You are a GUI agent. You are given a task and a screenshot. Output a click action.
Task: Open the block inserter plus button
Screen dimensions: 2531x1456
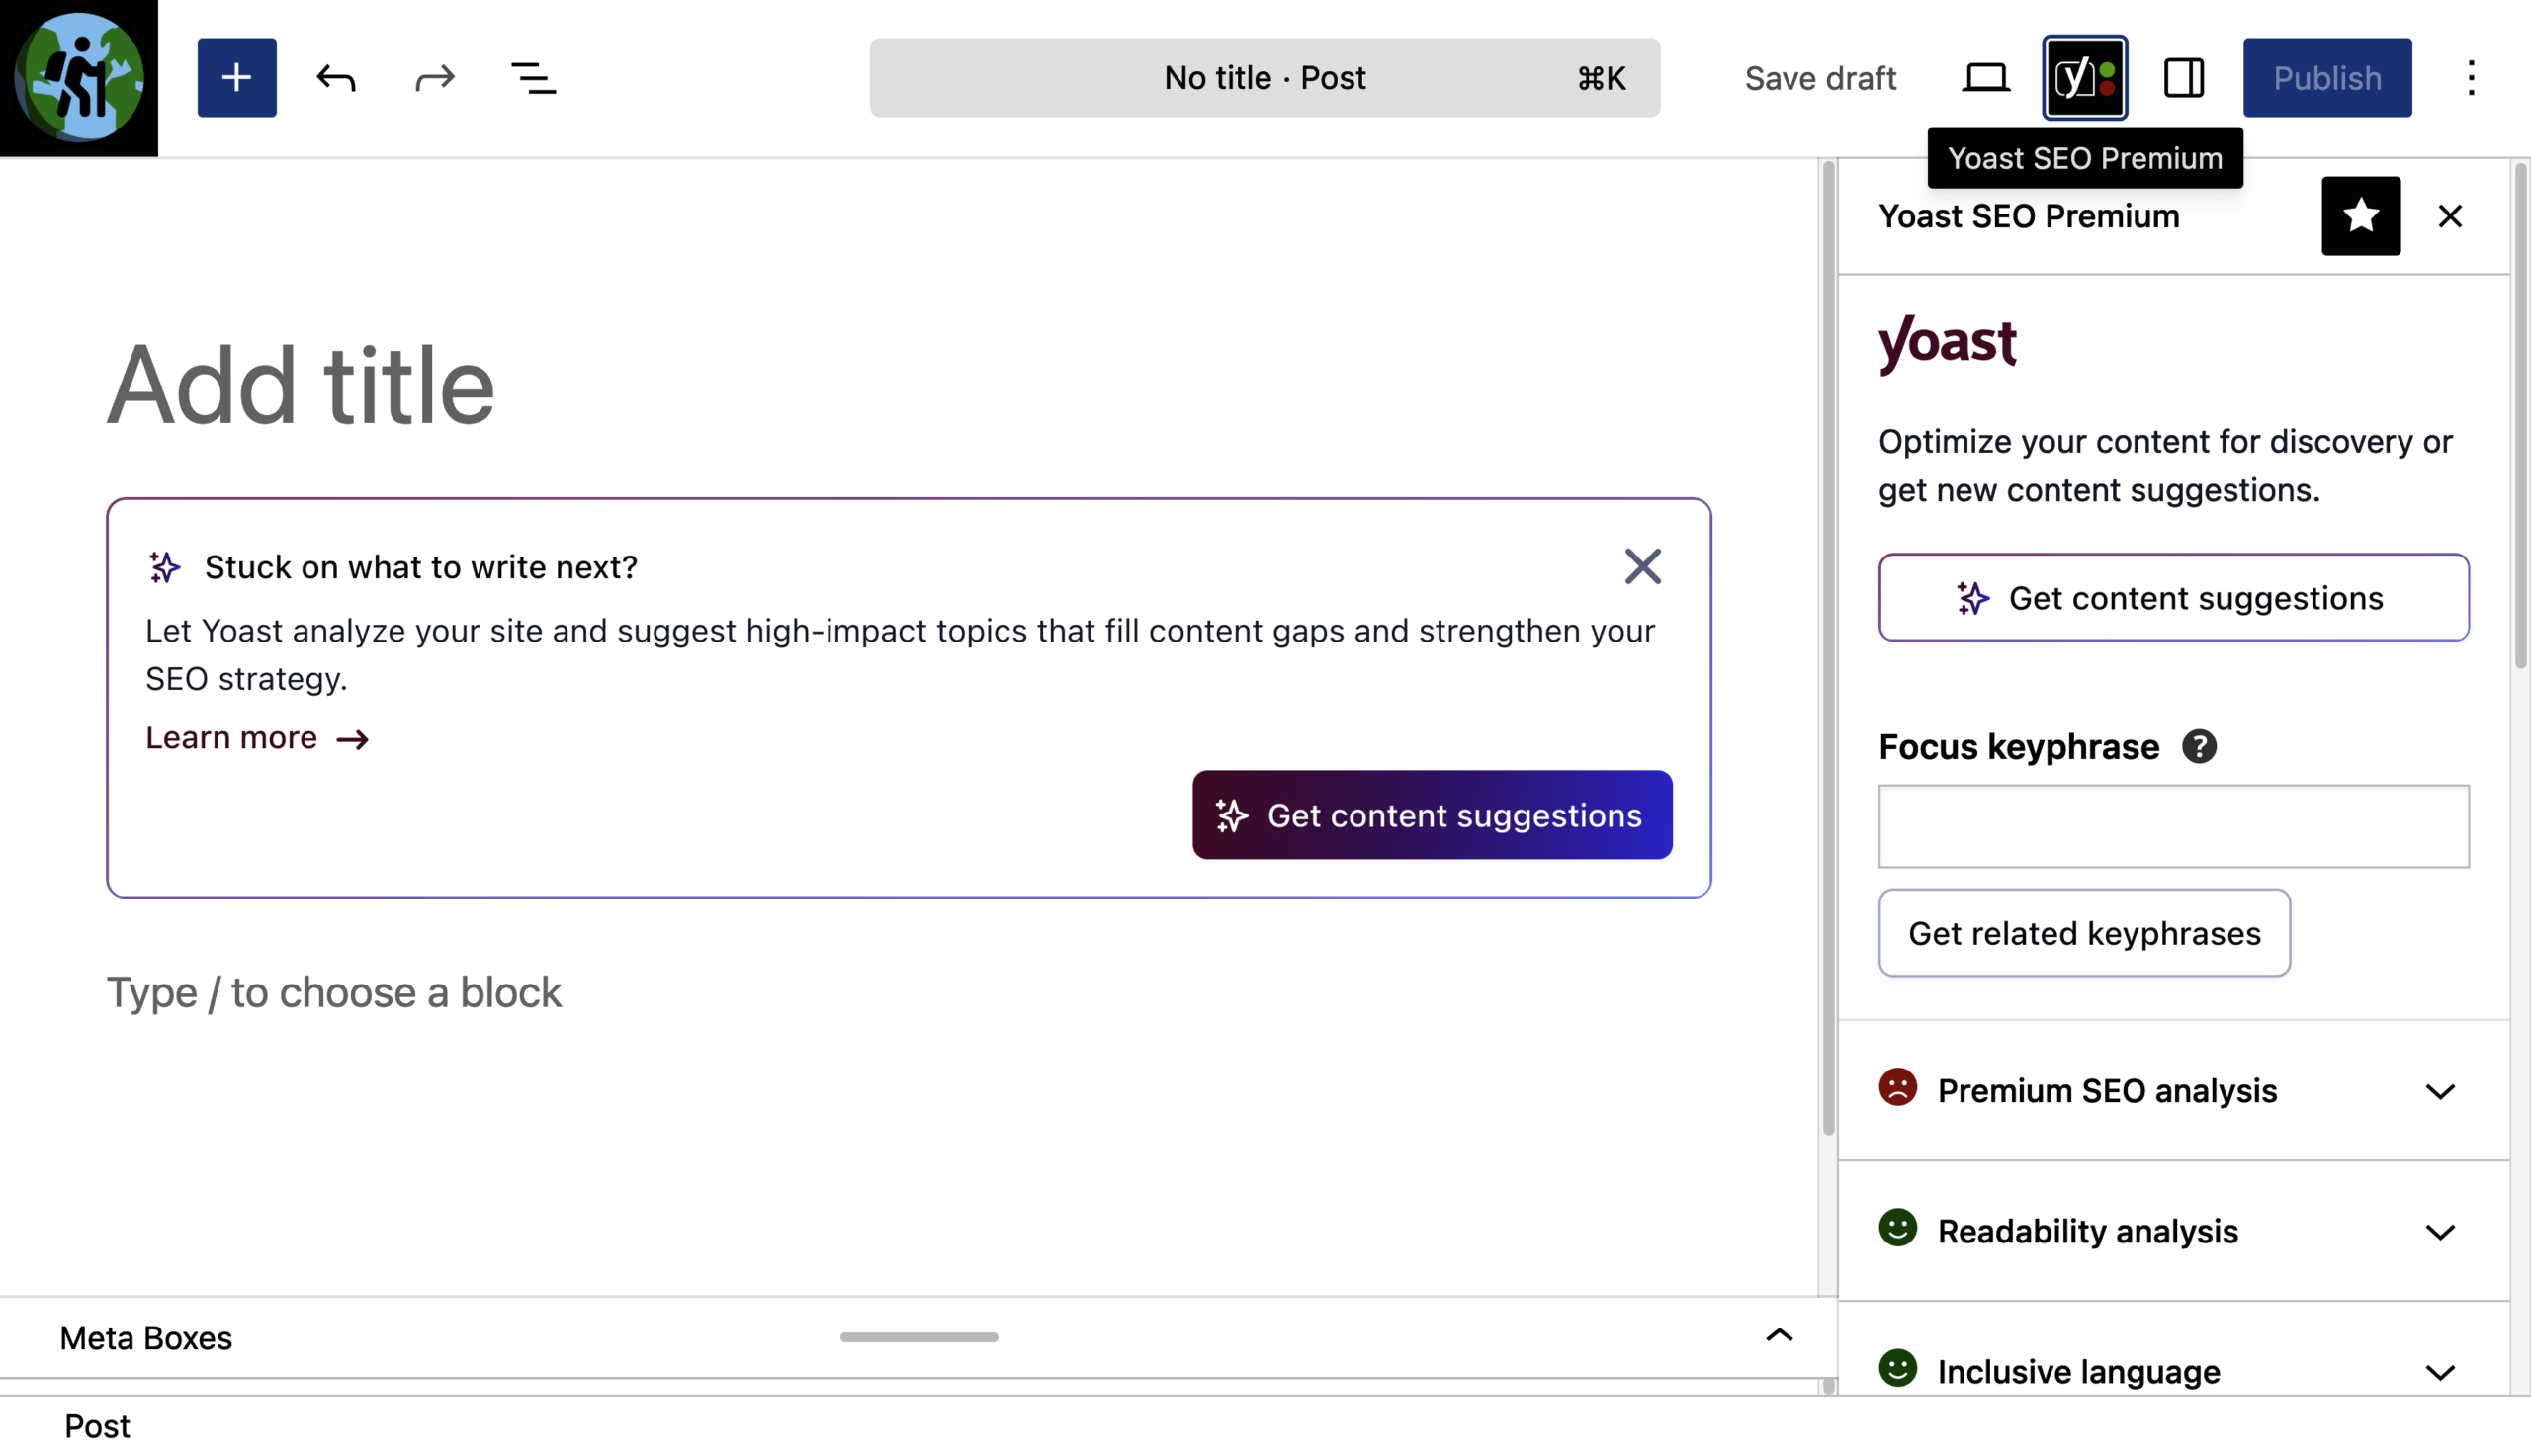[237, 78]
